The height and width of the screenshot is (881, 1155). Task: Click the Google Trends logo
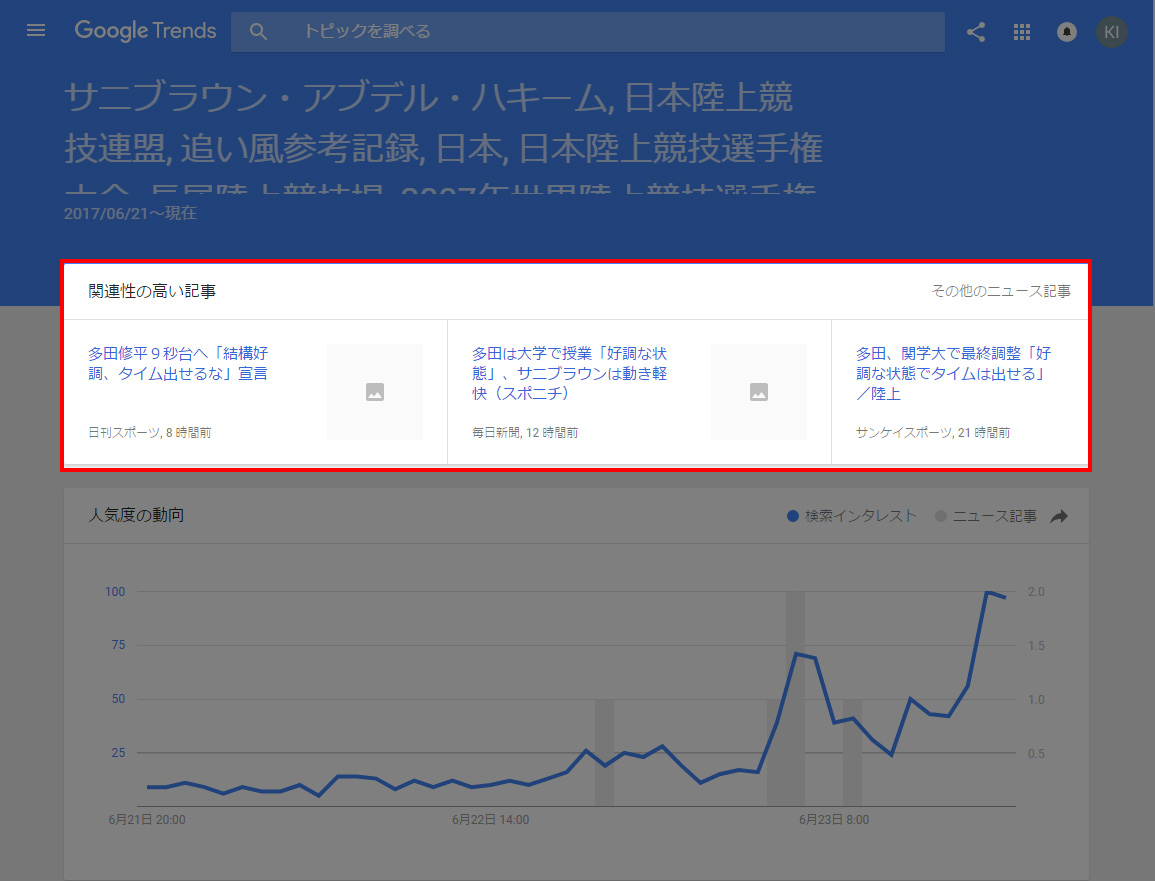pyautogui.click(x=145, y=31)
